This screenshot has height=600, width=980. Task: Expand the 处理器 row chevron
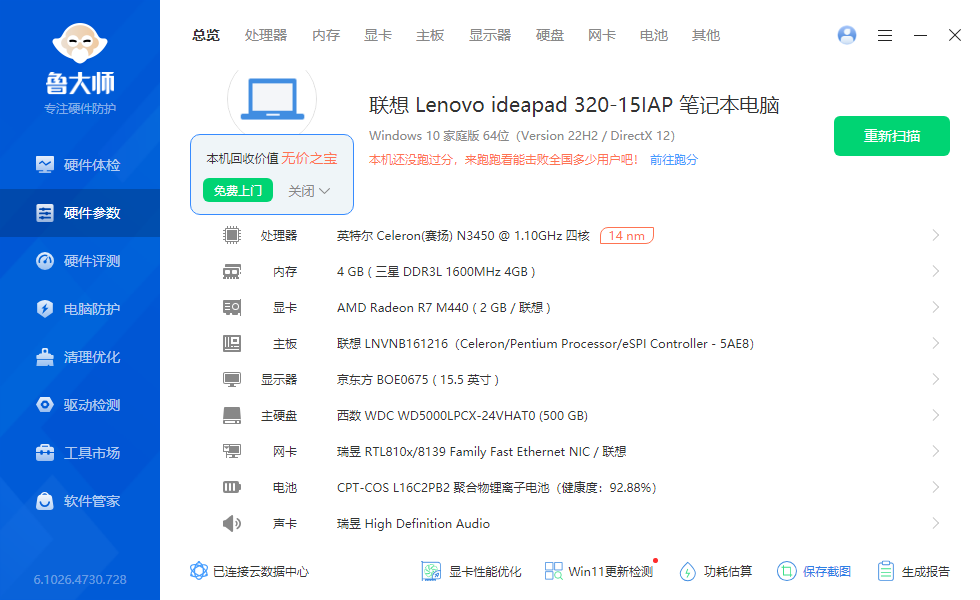click(x=936, y=236)
